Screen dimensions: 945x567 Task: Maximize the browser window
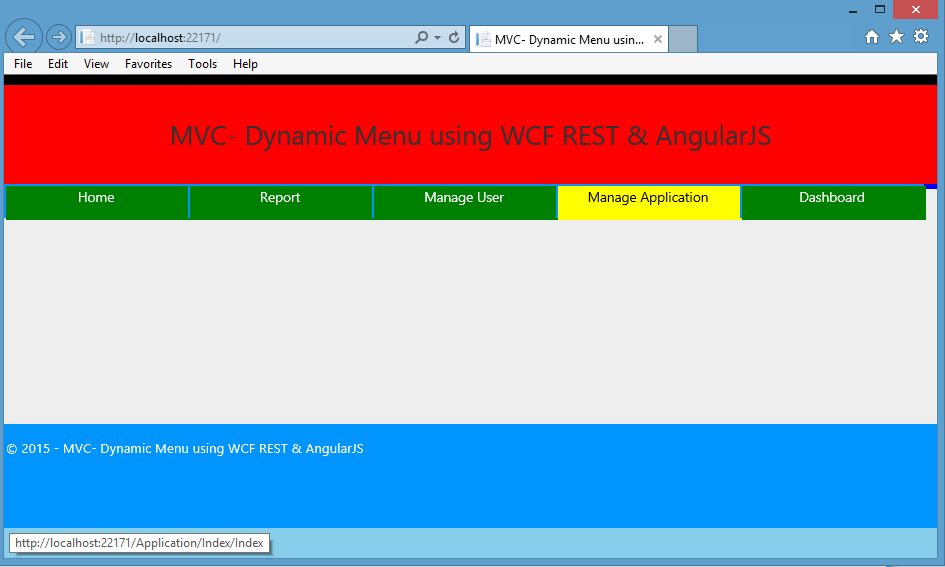point(880,10)
